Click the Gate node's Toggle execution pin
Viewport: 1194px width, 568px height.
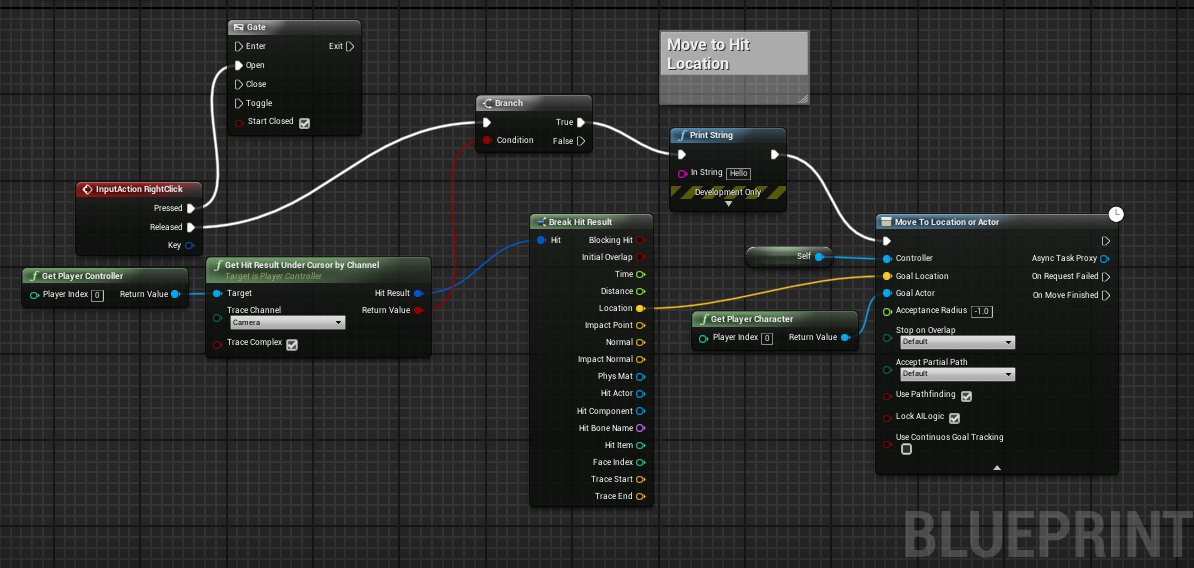pyautogui.click(x=238, y=104)
